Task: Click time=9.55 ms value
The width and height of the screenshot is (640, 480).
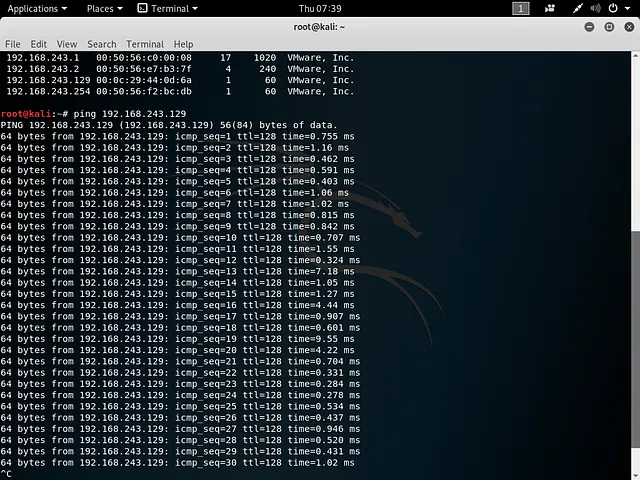Action: click(x=321, y=339)
